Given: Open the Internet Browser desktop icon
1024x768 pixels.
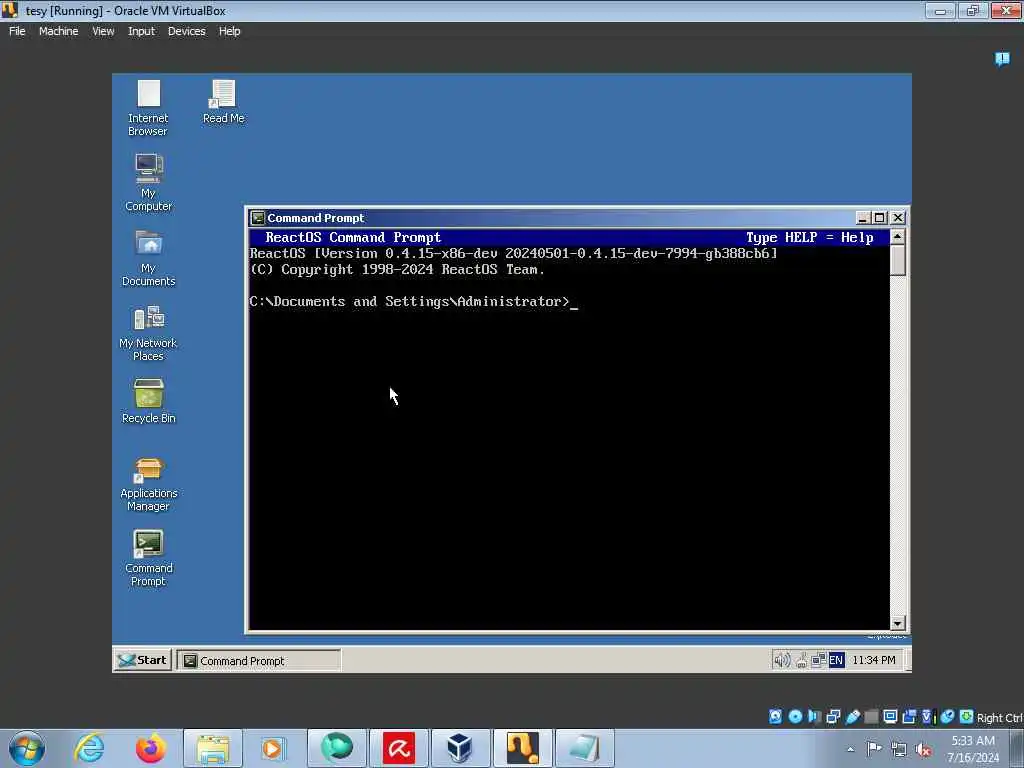Looking at the screenshot, I should [x=148, y=108].
